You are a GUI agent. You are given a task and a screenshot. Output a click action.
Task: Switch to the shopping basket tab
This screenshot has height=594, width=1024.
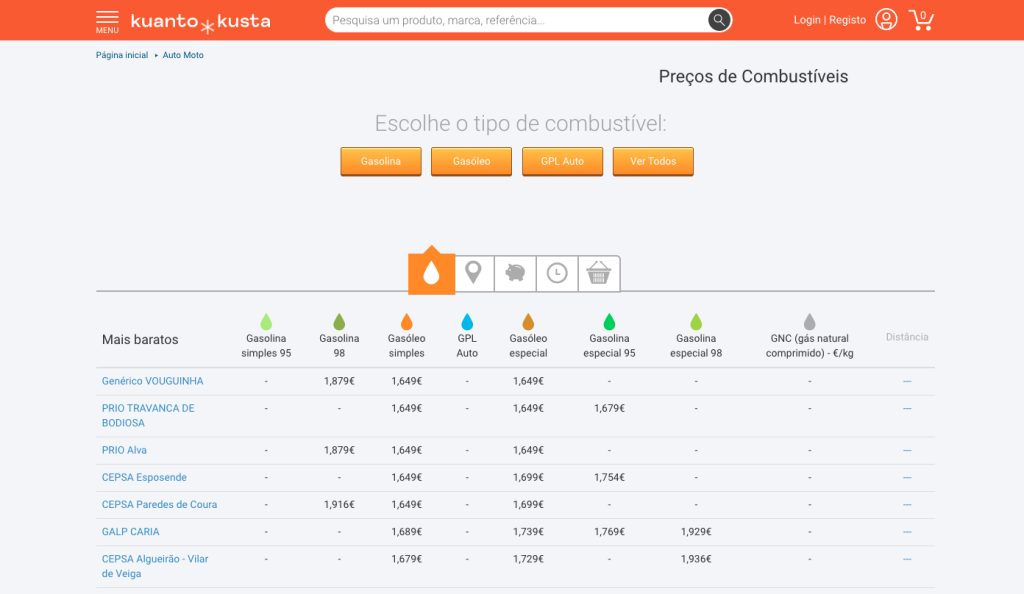[599, 273]
